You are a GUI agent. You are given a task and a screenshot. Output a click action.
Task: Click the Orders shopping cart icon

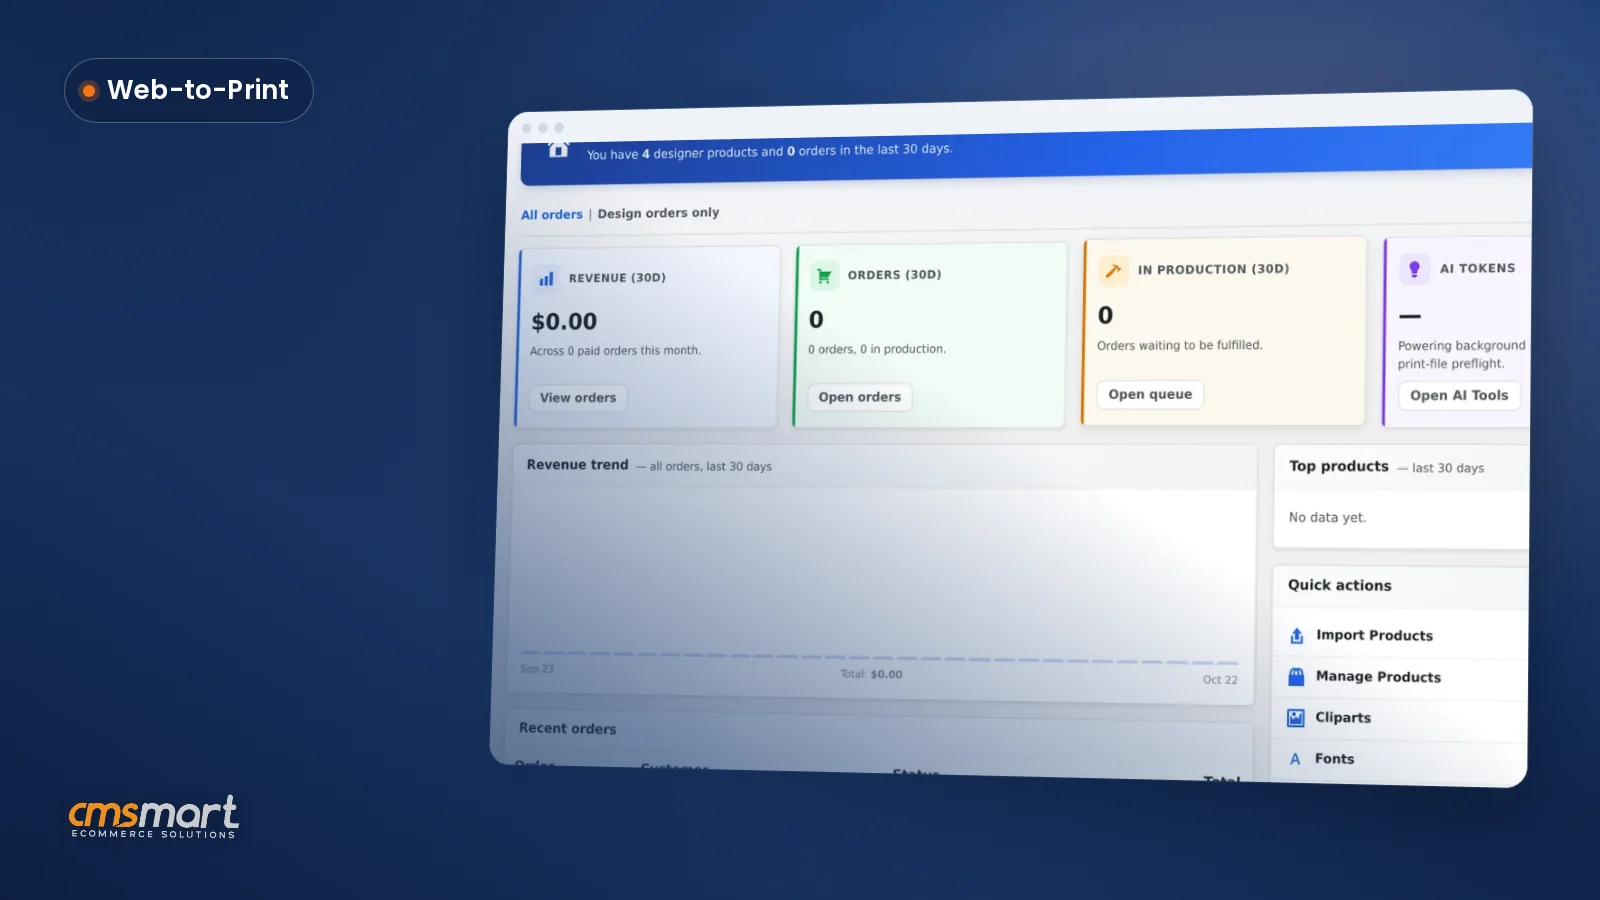point(824,276)
